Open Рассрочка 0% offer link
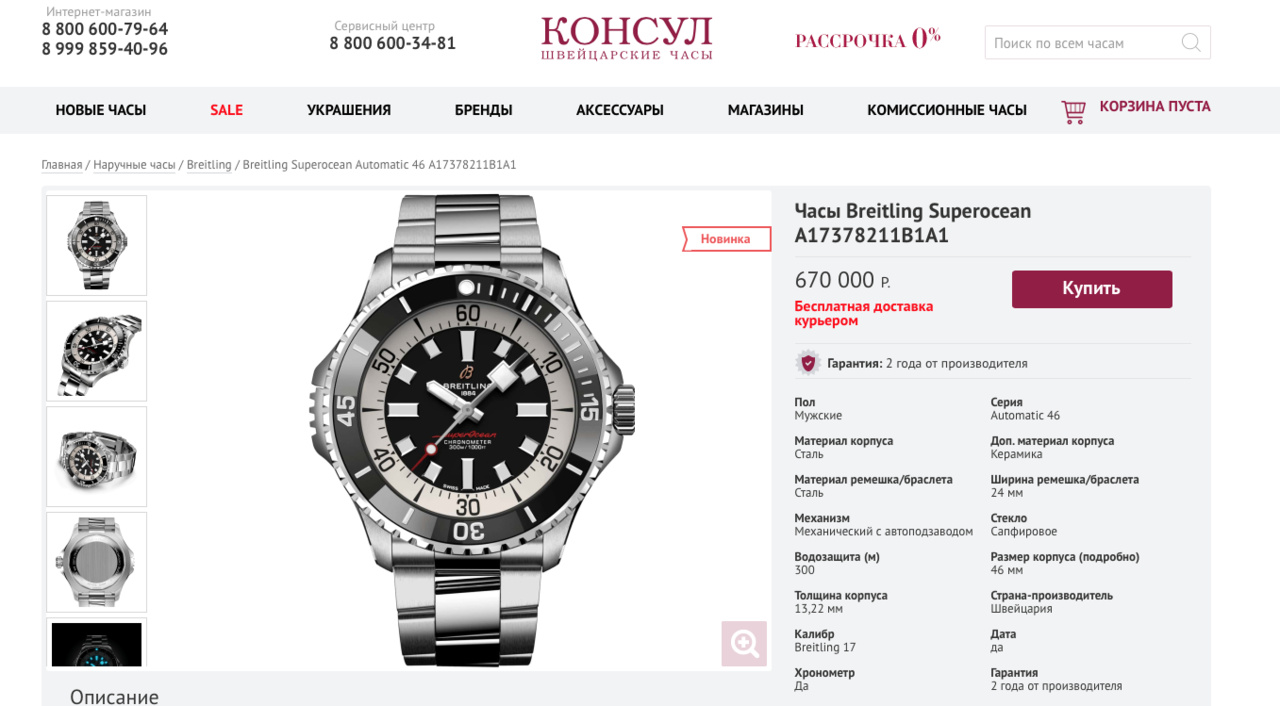Viewport: 1280px width, 706px height. point(868,40)
